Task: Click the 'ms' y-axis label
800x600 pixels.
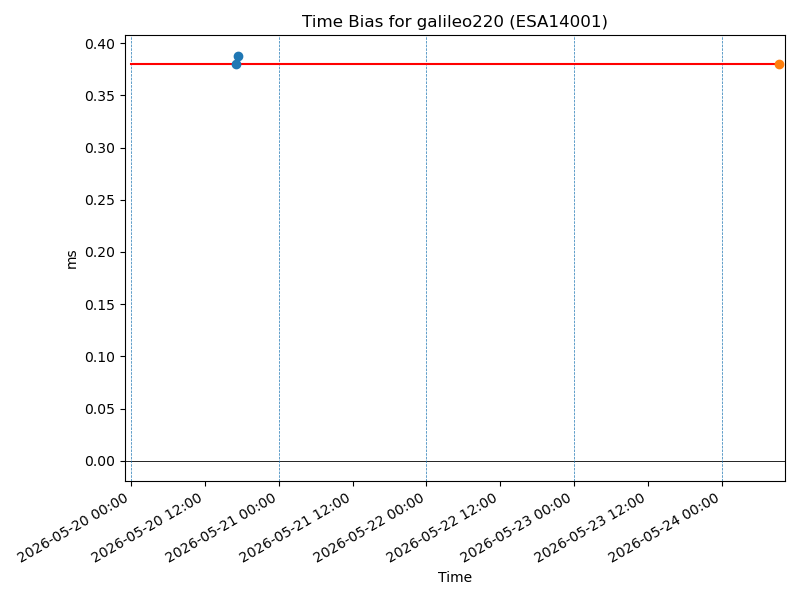Action: click(71, 260)
